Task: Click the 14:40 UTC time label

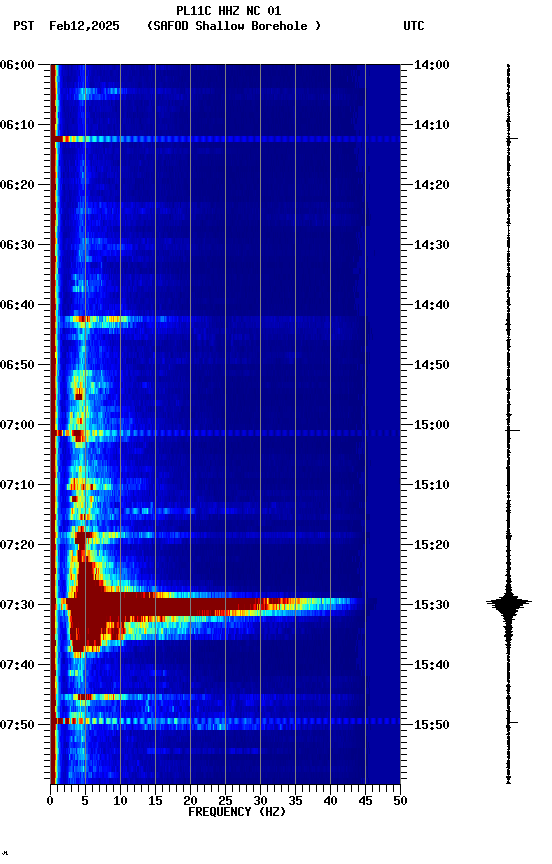Action: pyautogui.click(x=432, y=305)
